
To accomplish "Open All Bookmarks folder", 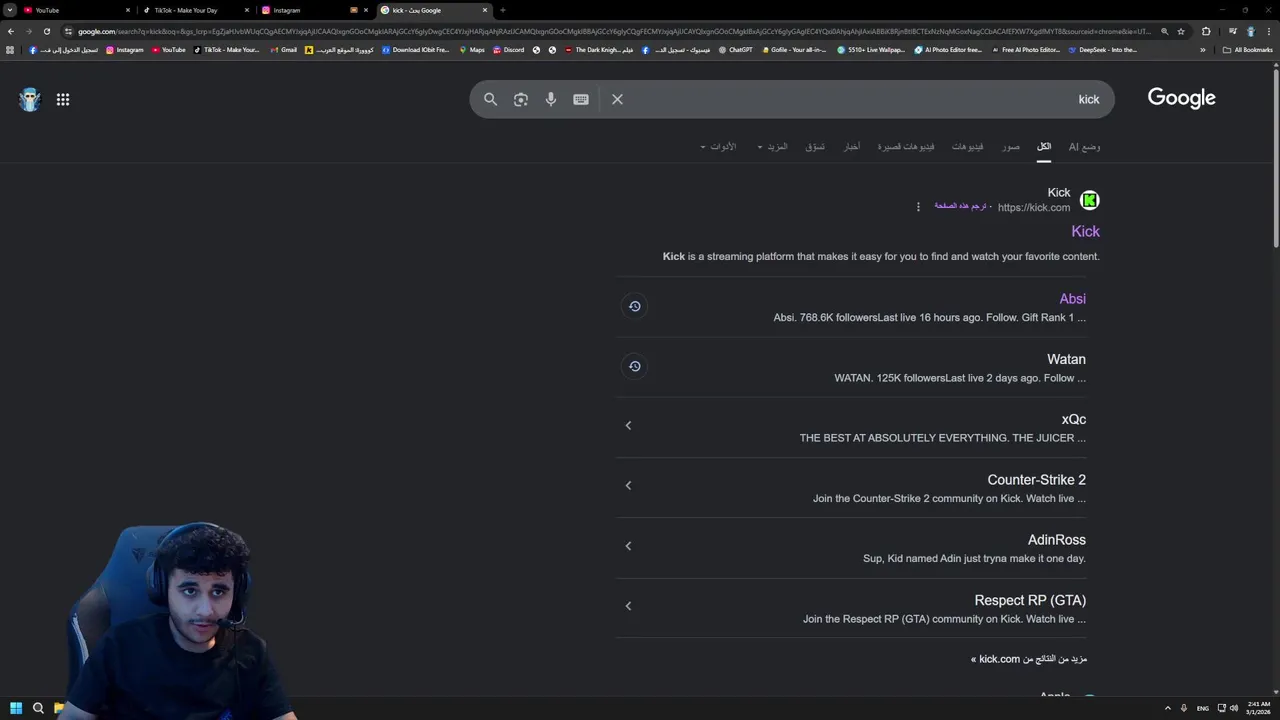I will coord(1247,50).
